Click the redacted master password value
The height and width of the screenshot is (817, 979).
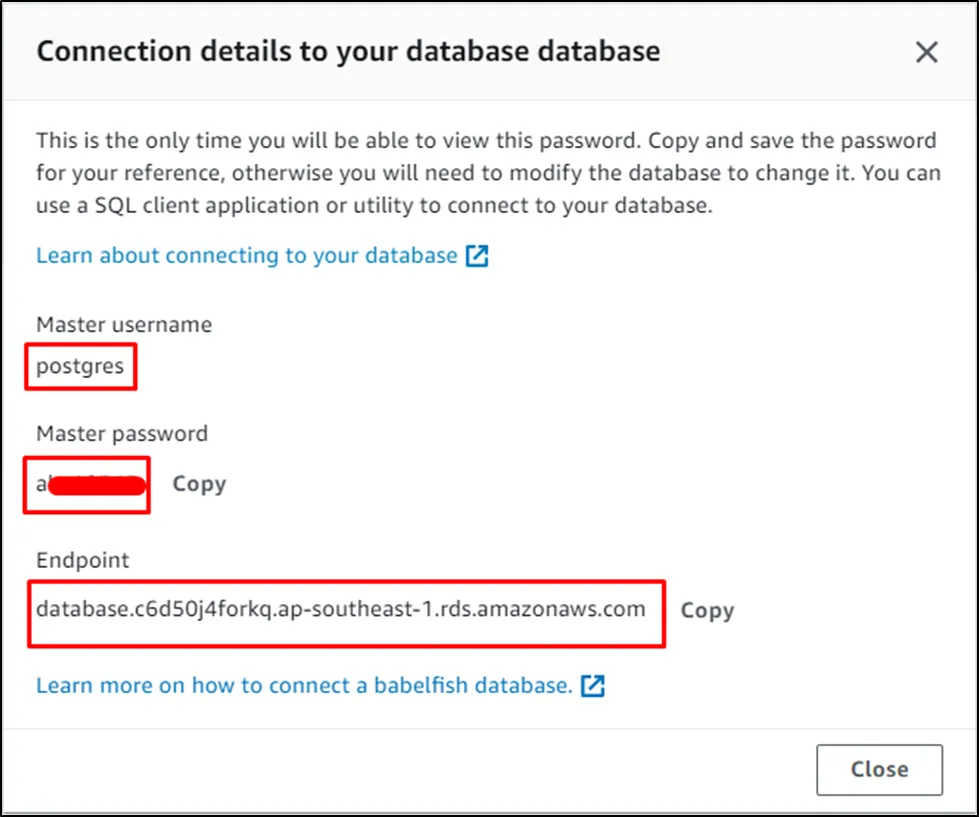(88, 485)
